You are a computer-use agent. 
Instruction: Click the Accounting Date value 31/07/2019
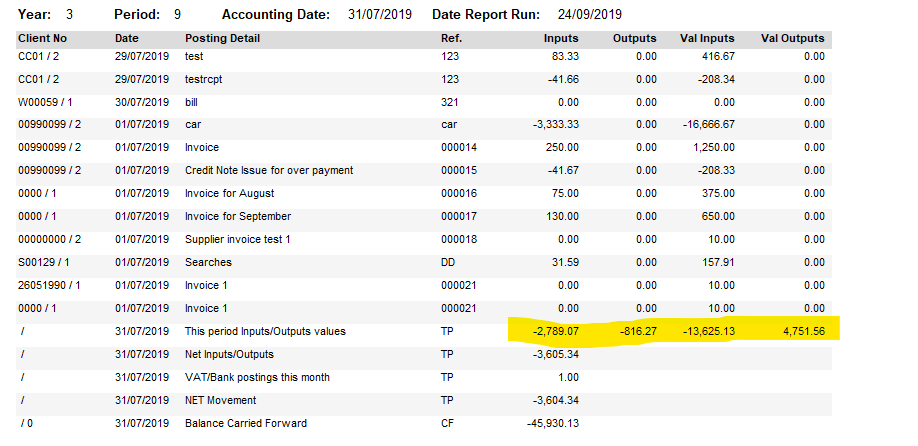(x=379, y=15)
